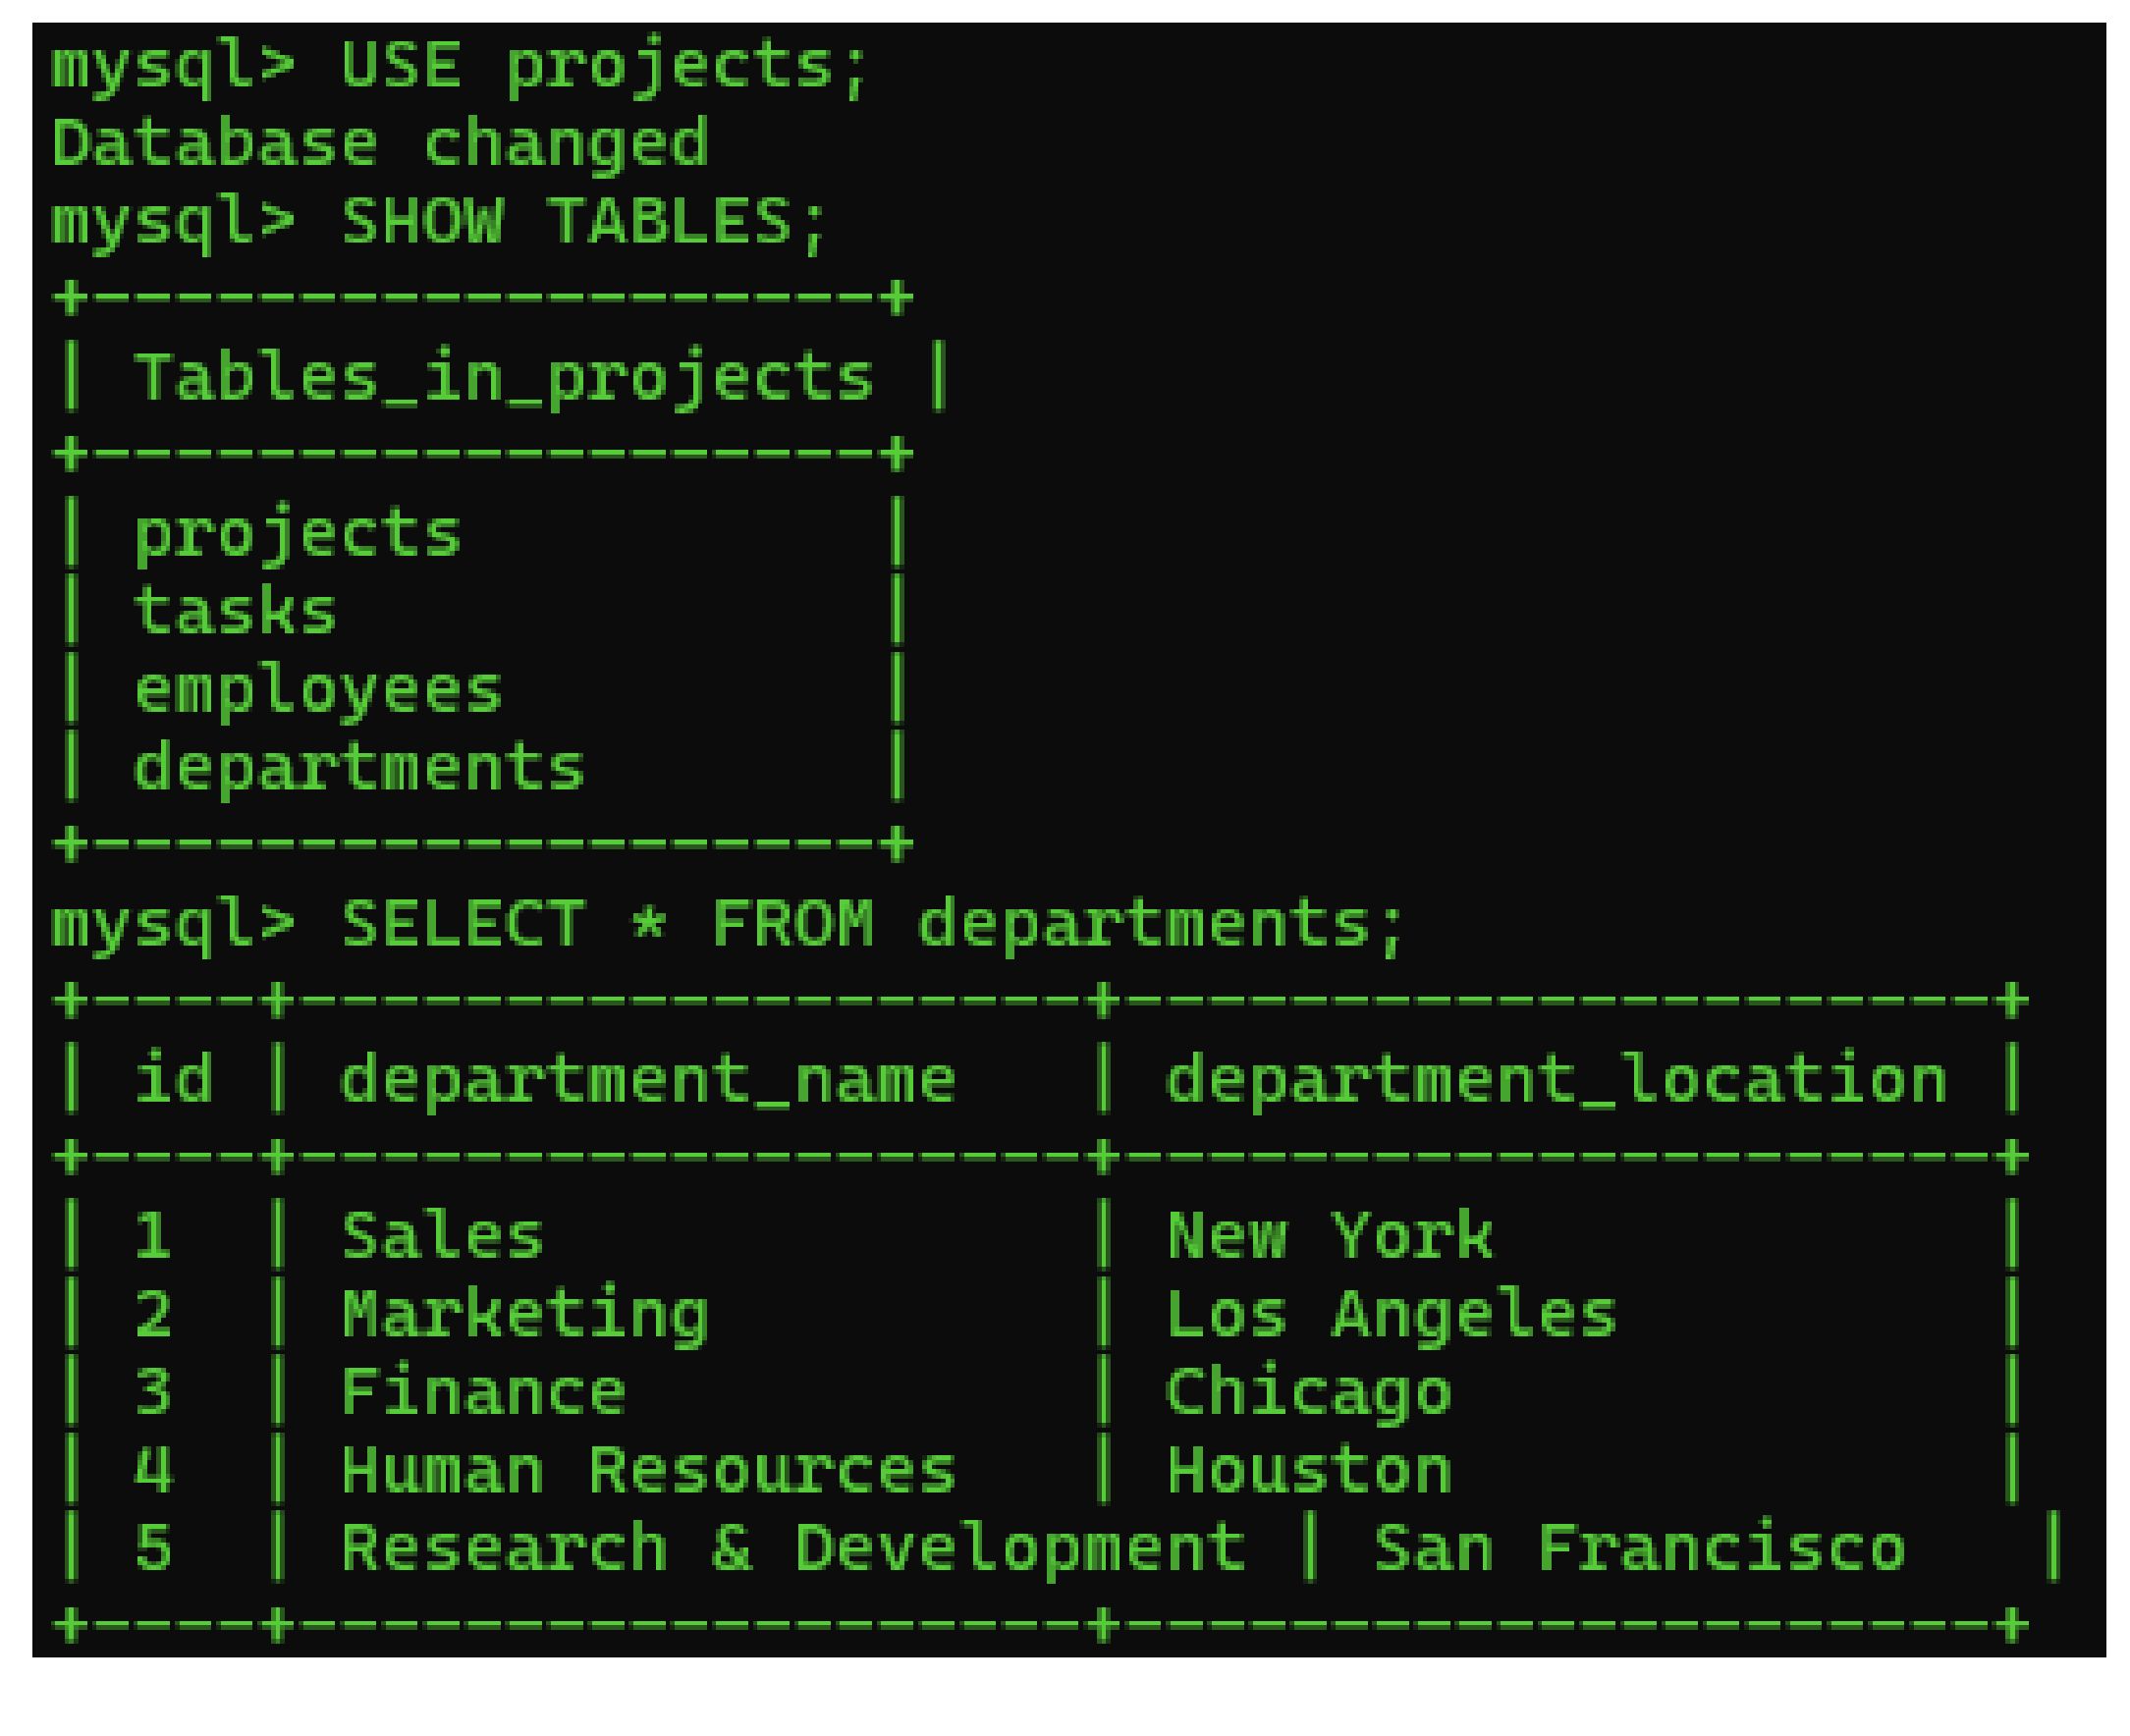Click the department_name column header
Screen dimensions: 2130x1736
(648, 1081)
